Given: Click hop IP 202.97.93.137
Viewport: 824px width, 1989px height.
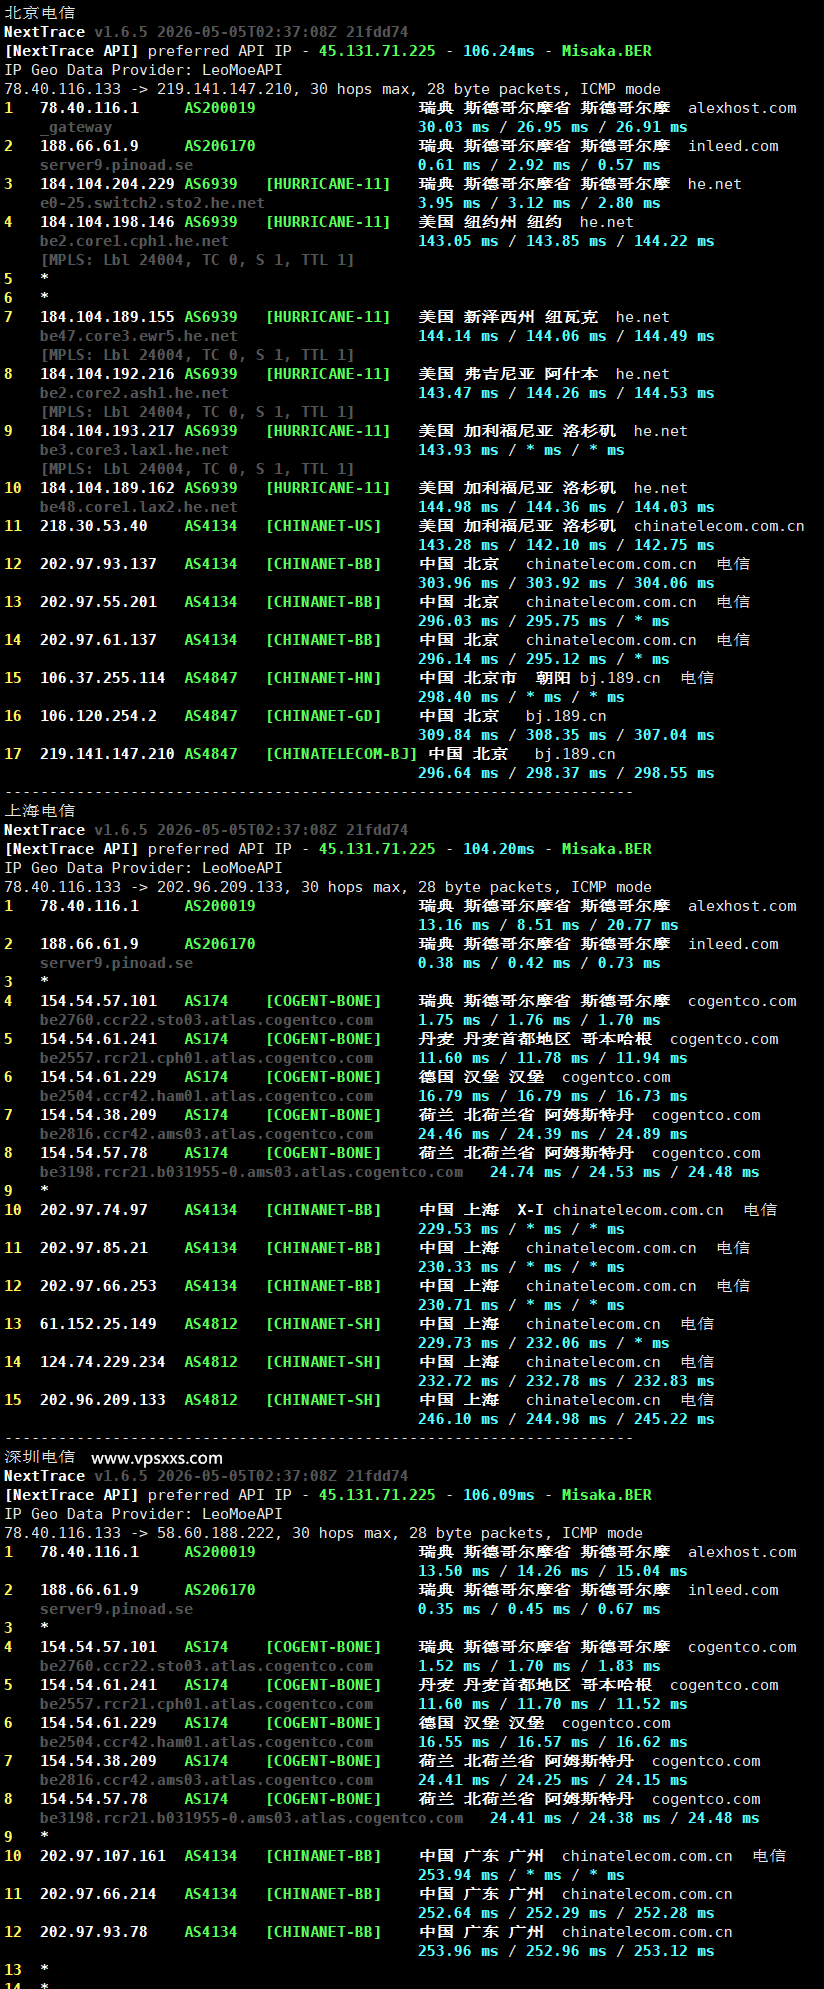Looking at the screenshot, I should point(98,564).
